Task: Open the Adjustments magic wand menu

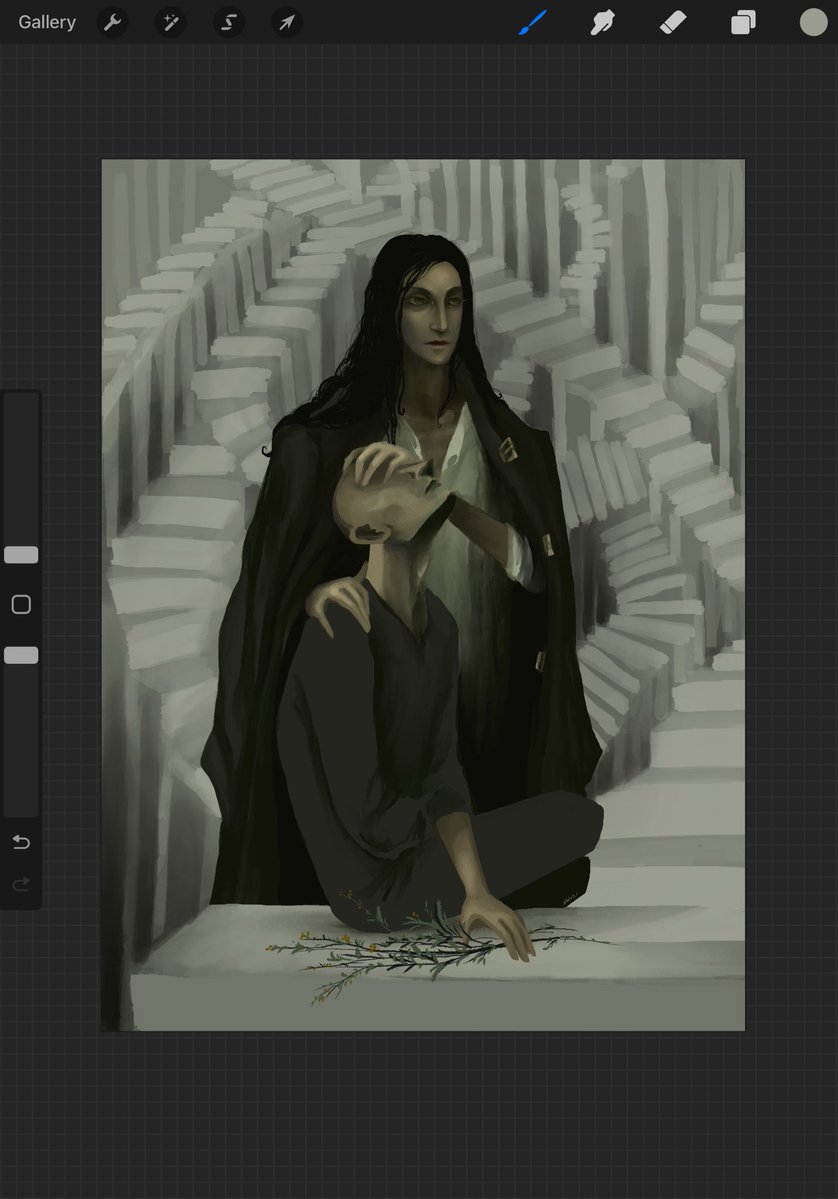Action: click(171, 22)
